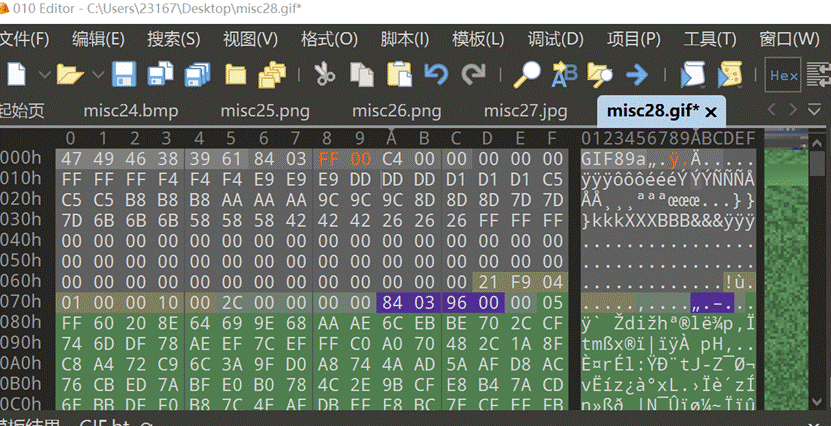Screen dimensions: 831x426
Task: Click the Run Template icon
Action: pos(730,75)
